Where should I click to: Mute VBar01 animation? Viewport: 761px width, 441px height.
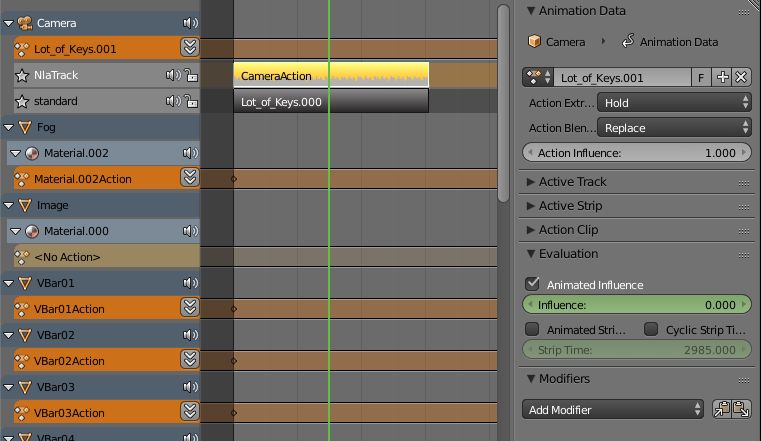click(x=190, y=283)
